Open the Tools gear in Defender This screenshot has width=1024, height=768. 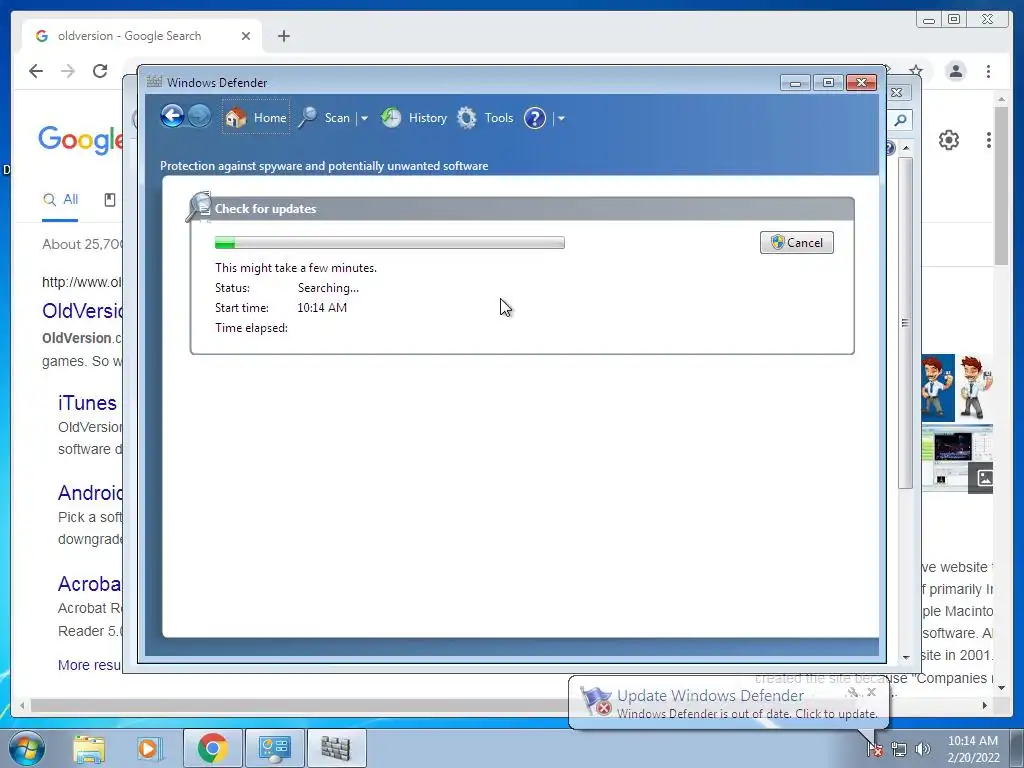485,118
